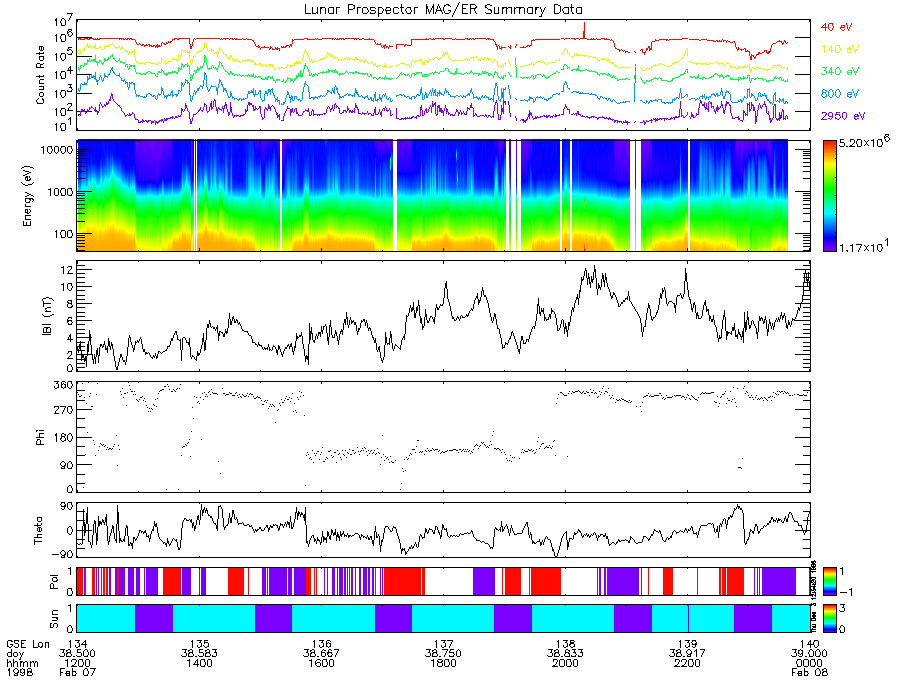Viewport: 900px width, 700px height.
Task: Click the 38.750 day-of-year value
Action: coord(444,654)
